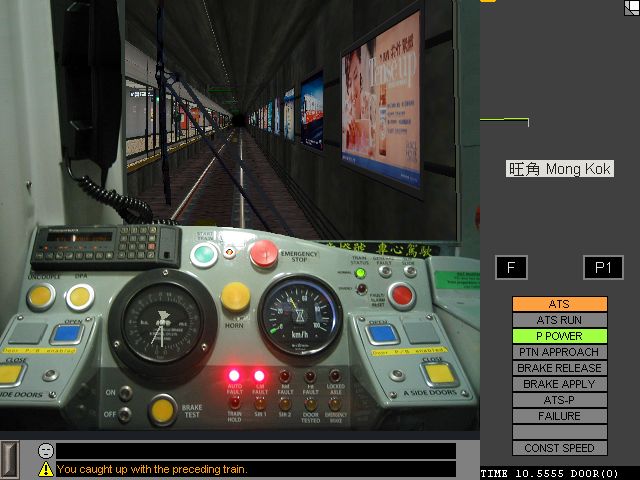This screenshot has width=640, height=480.
Task: Select the green P POWER indicator
Action: point(559,336)
